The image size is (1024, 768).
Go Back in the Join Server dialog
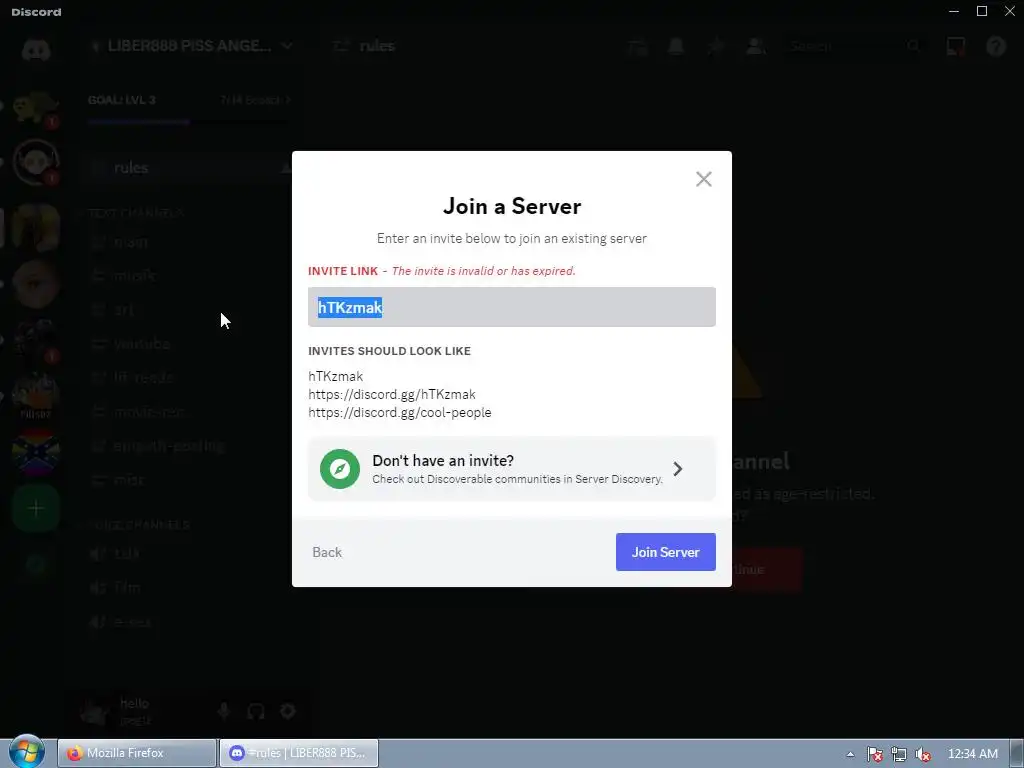(327, 552)
